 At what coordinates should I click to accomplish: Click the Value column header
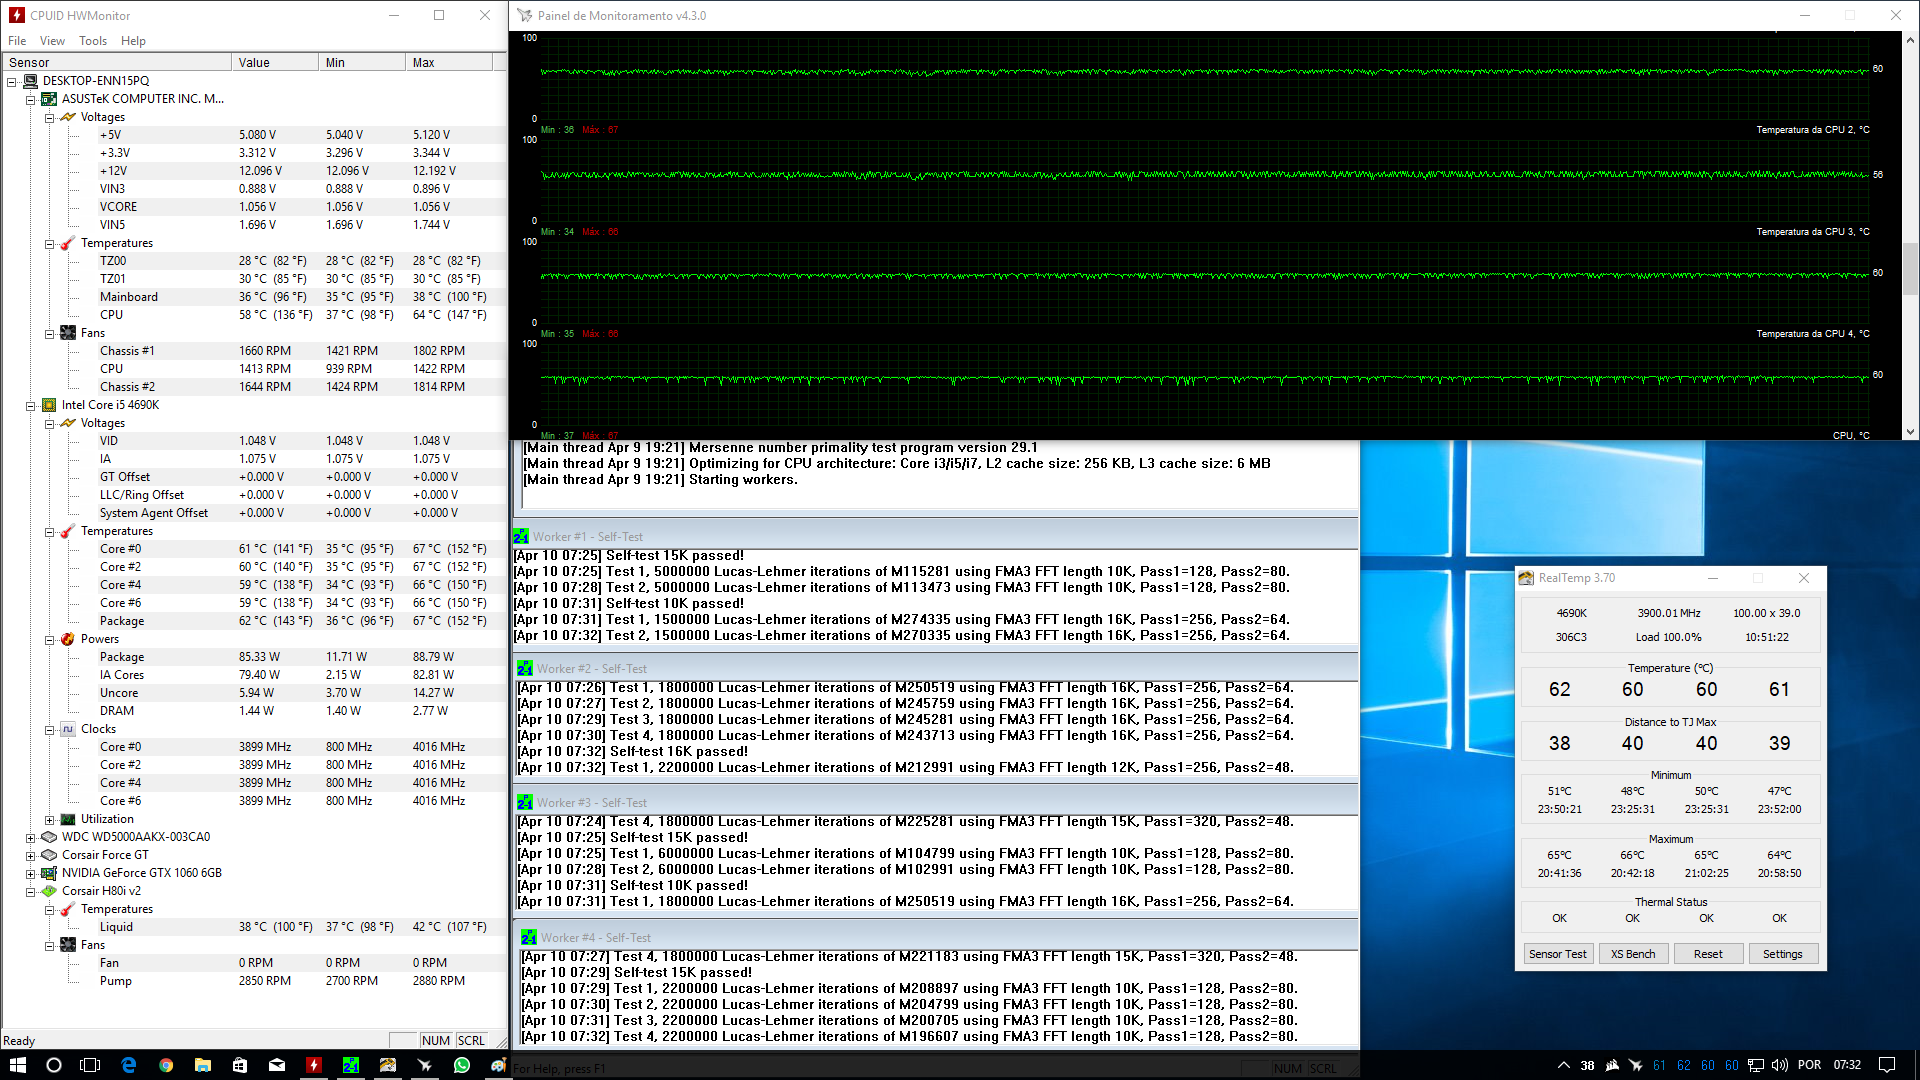(275, 62)
